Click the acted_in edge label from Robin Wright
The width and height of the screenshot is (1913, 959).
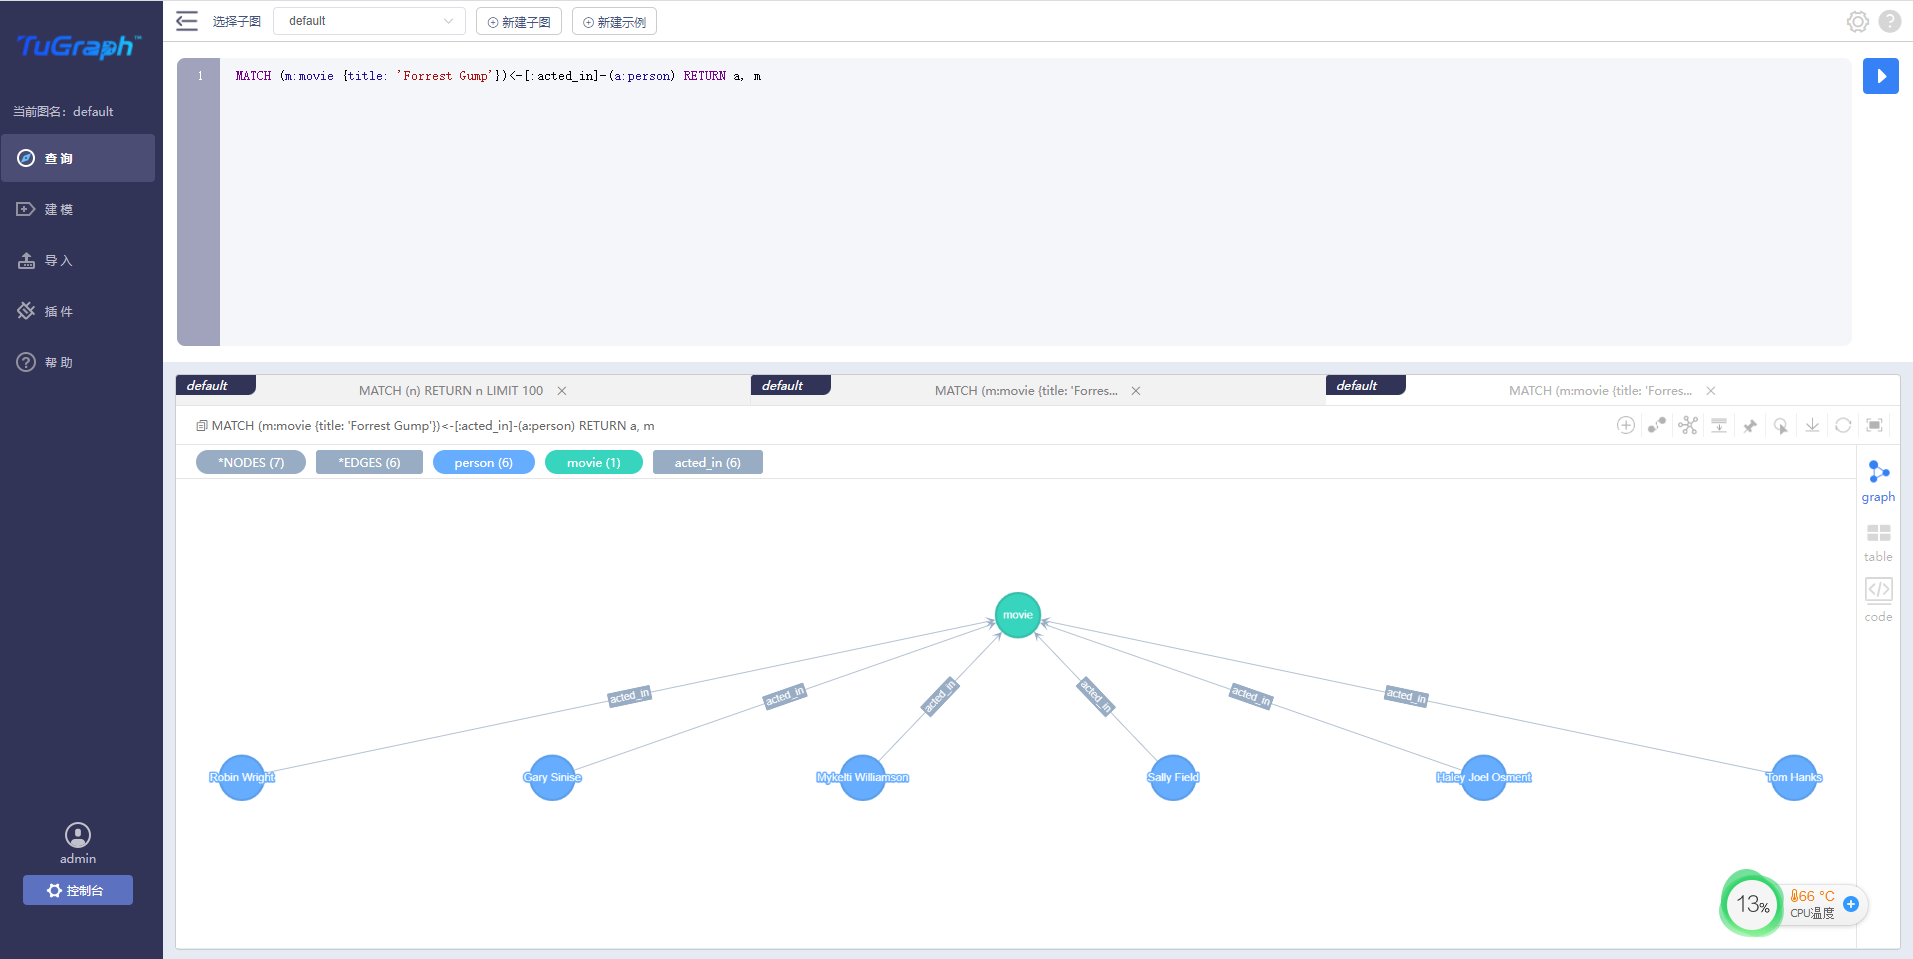pos(630,696)
